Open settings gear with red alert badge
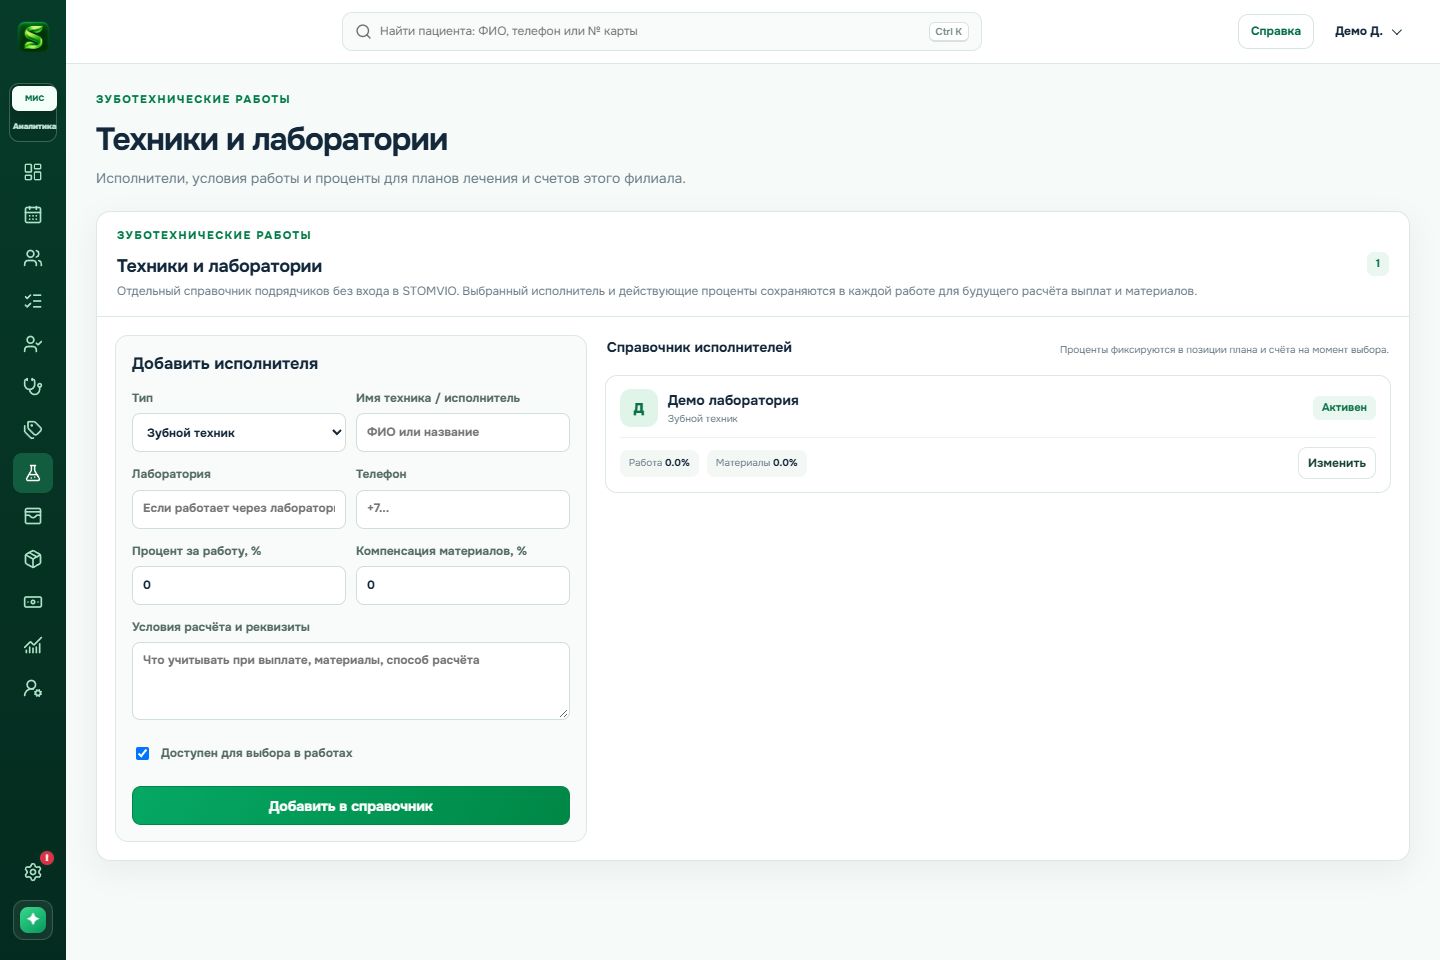This screenshot has height=960, width=1440. click(x=33, y=872)
